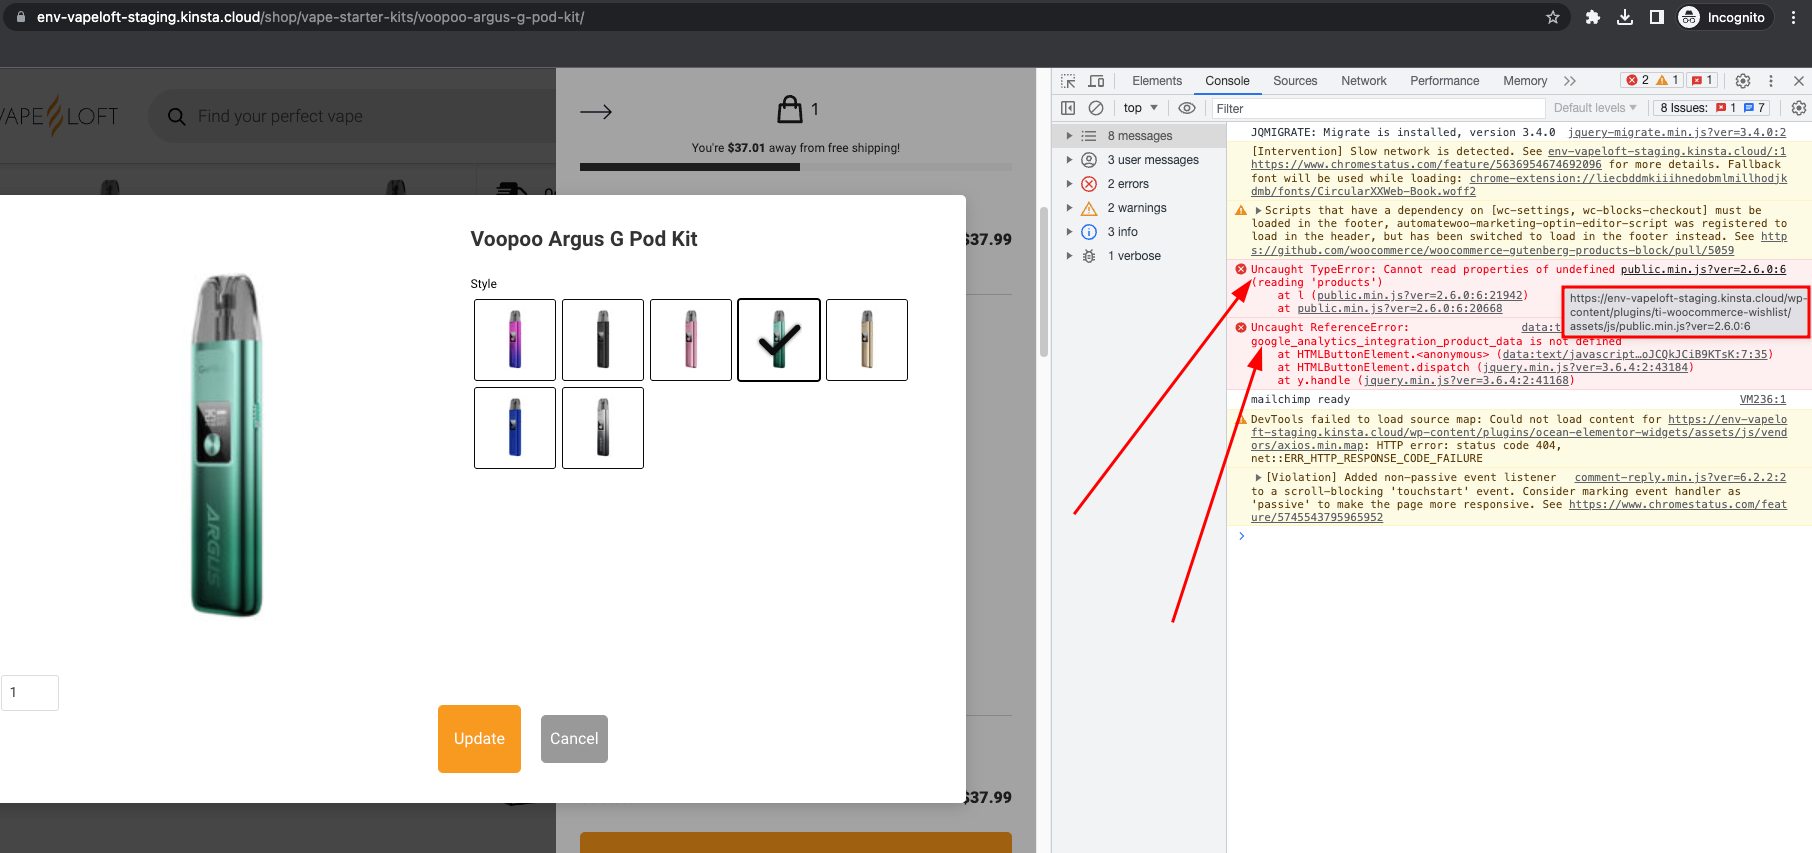Switch to the Performance tab
1812x853 pixels.
1444,81
